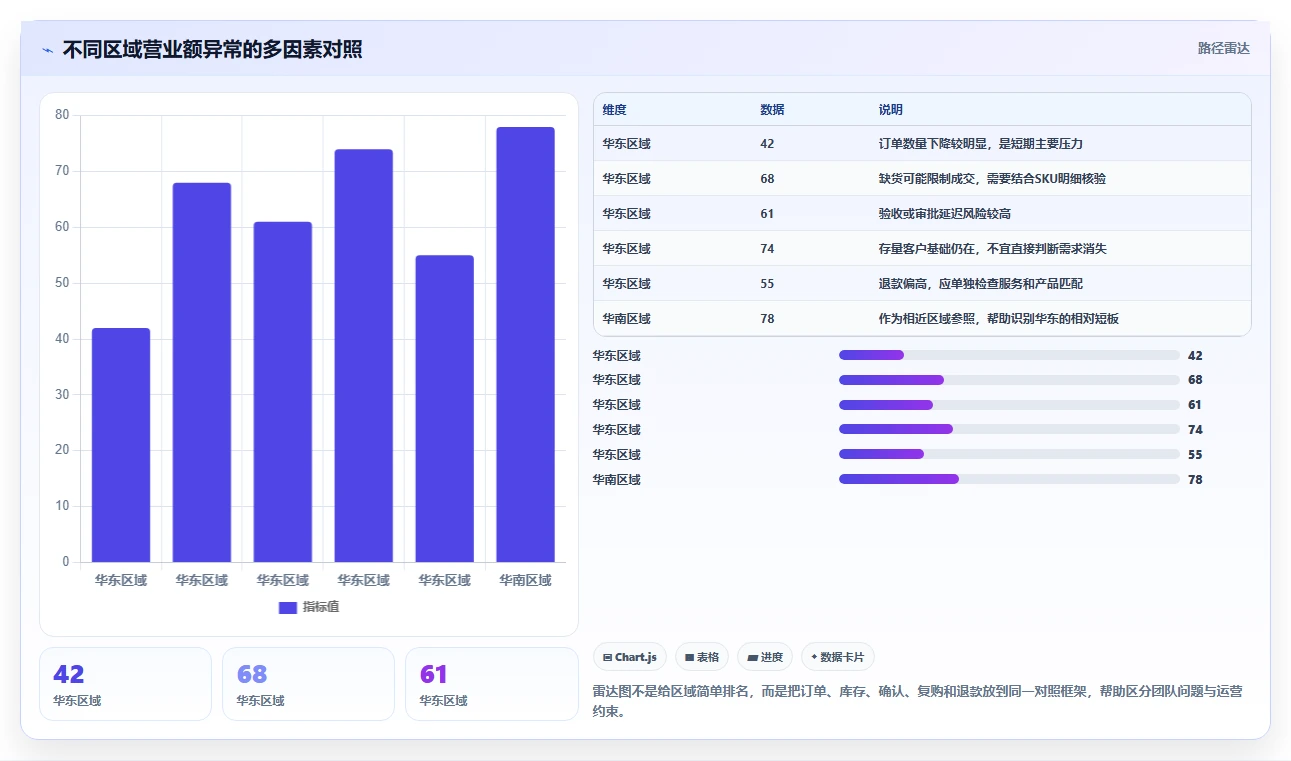Click the small icon beside the page title
This screenshot has width=1291, height=761.
click(47, 50)
